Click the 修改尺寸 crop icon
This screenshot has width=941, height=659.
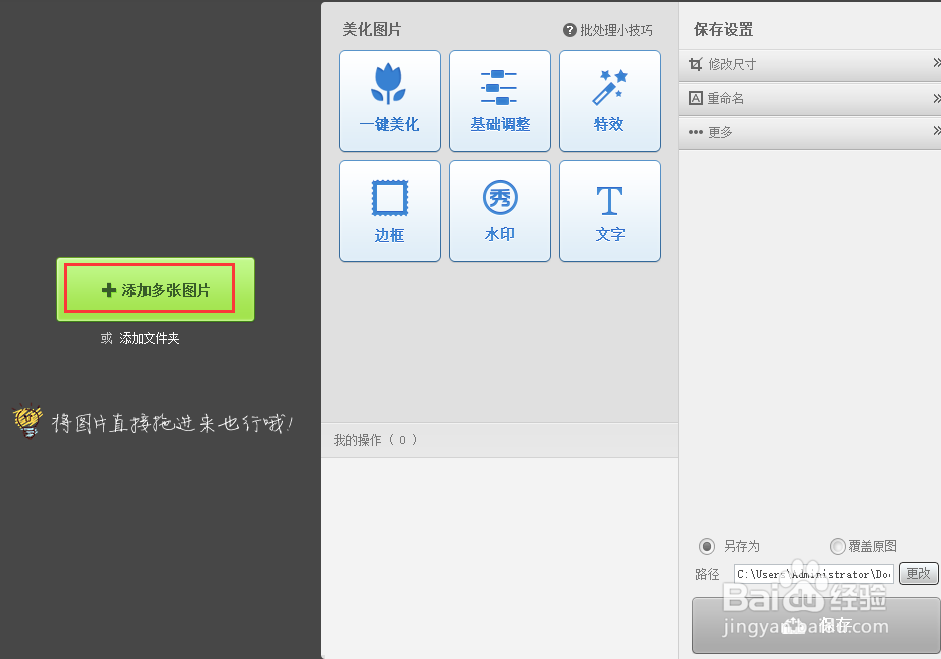pyautogui.click(x=696, y=64)
